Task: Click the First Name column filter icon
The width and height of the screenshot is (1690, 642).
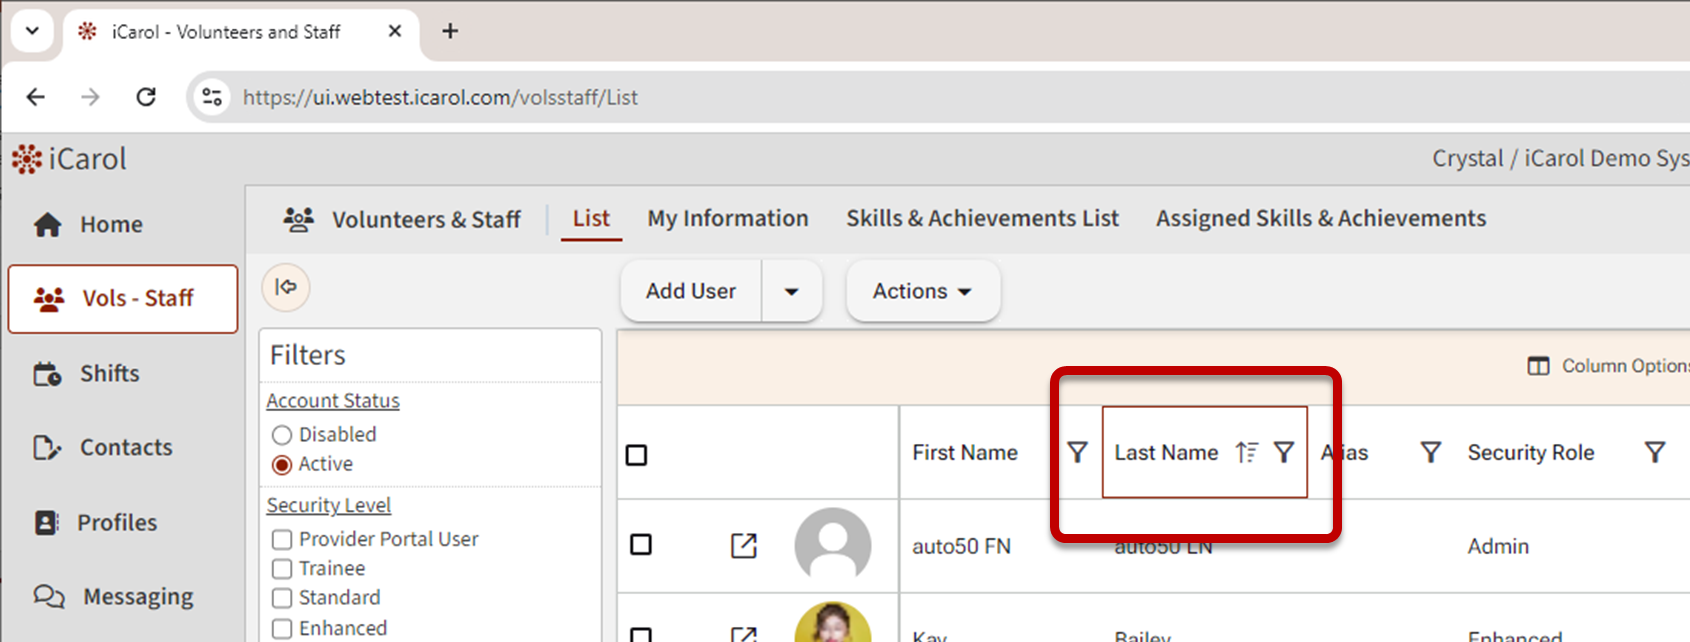Action: pyautogui.click(x=1077, y=452)
